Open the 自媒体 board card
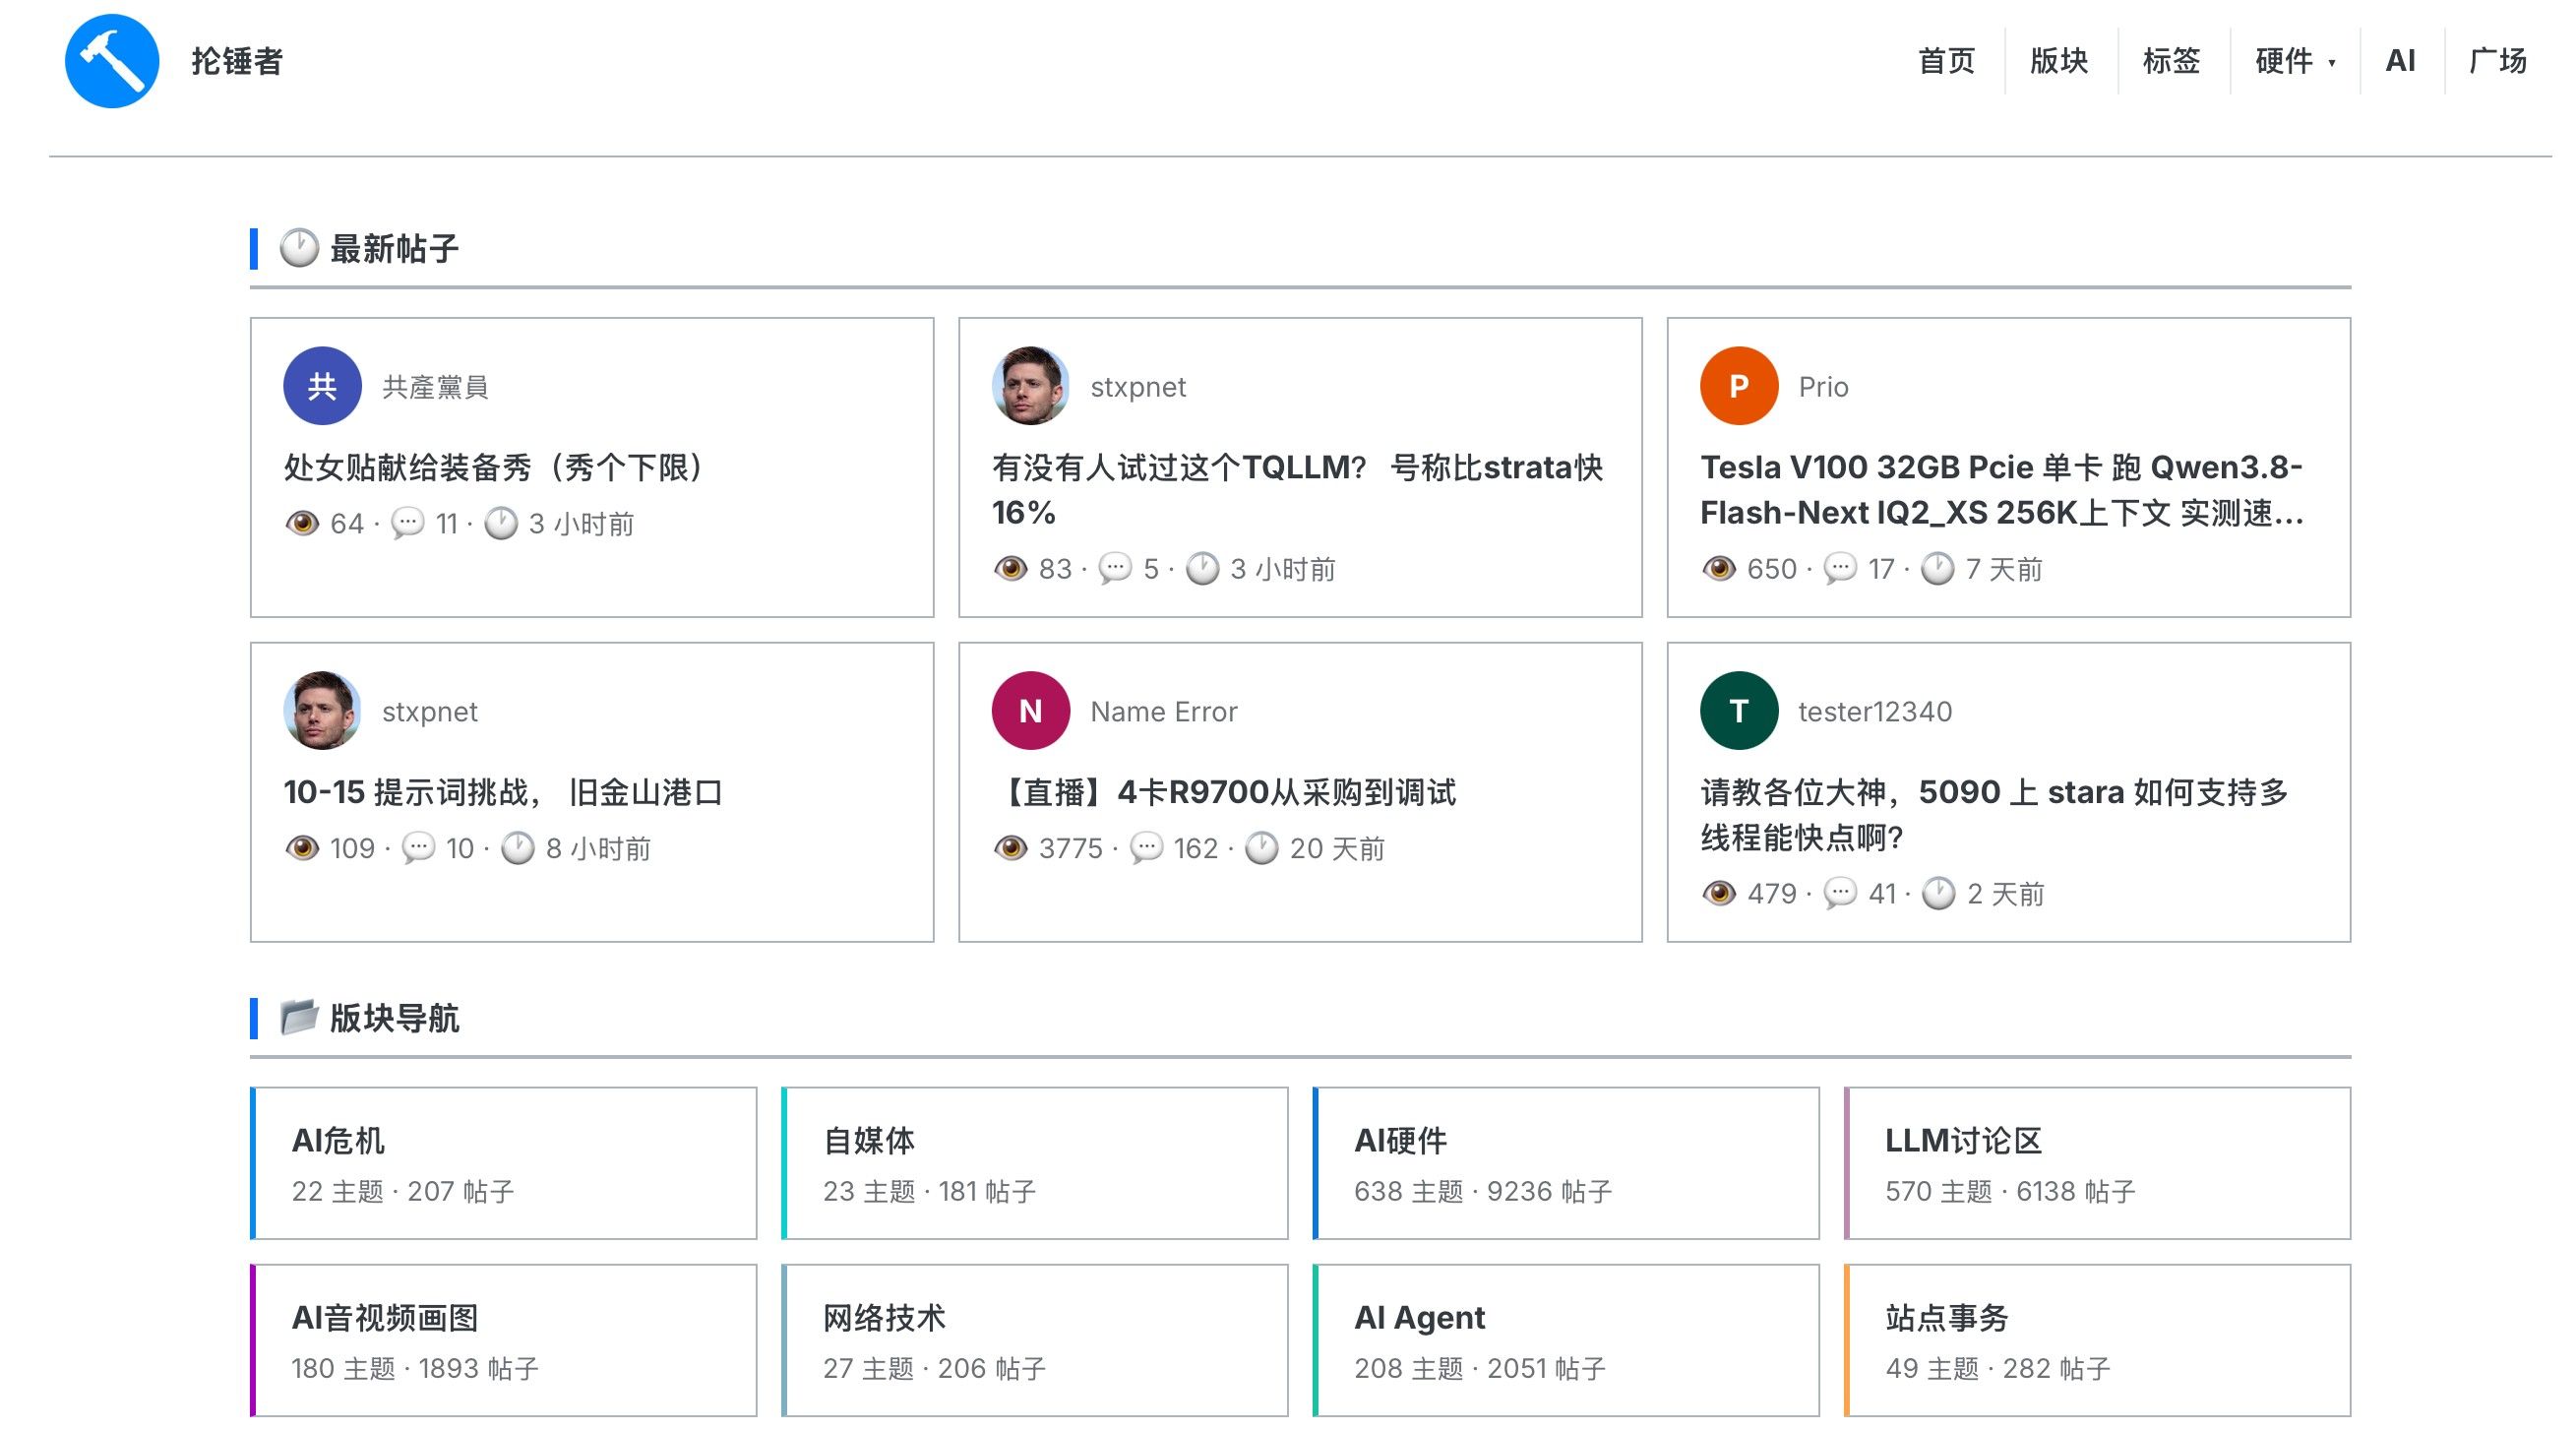 1034,1163
